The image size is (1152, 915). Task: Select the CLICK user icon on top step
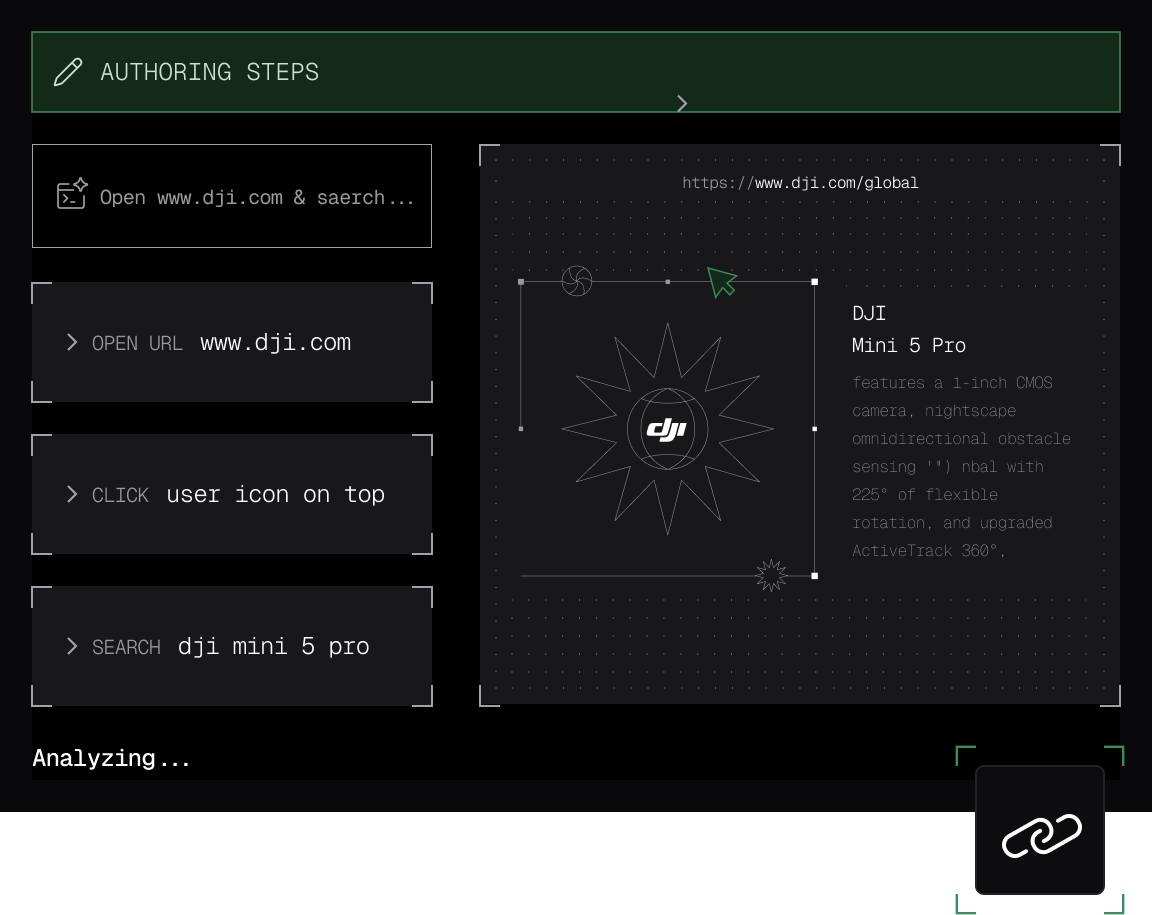click(232, 495)
